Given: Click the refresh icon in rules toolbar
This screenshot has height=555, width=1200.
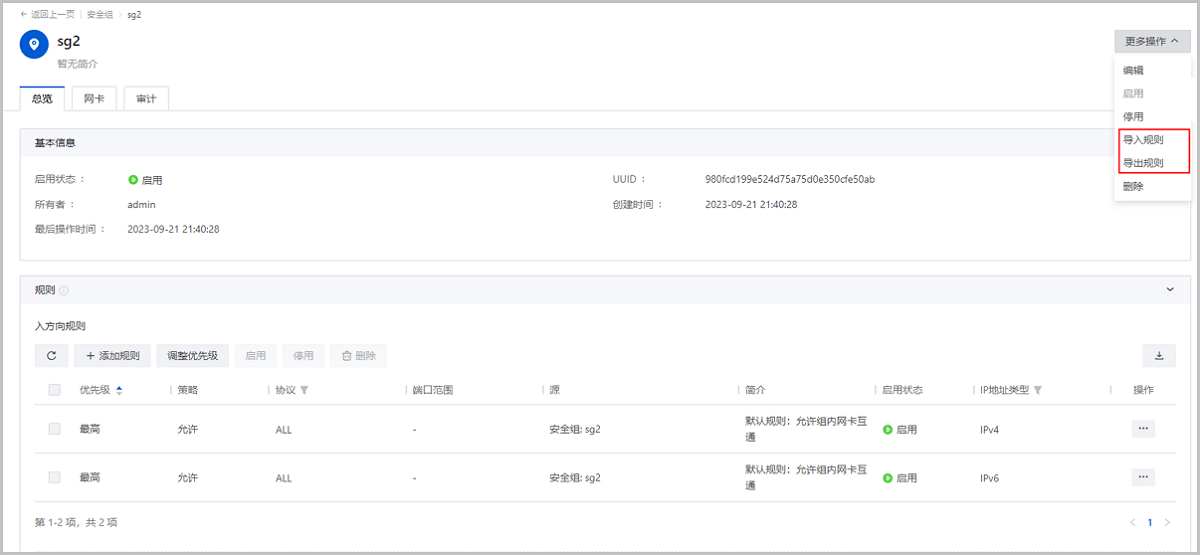Looking at the screenshot, I should tap(51, 356).
